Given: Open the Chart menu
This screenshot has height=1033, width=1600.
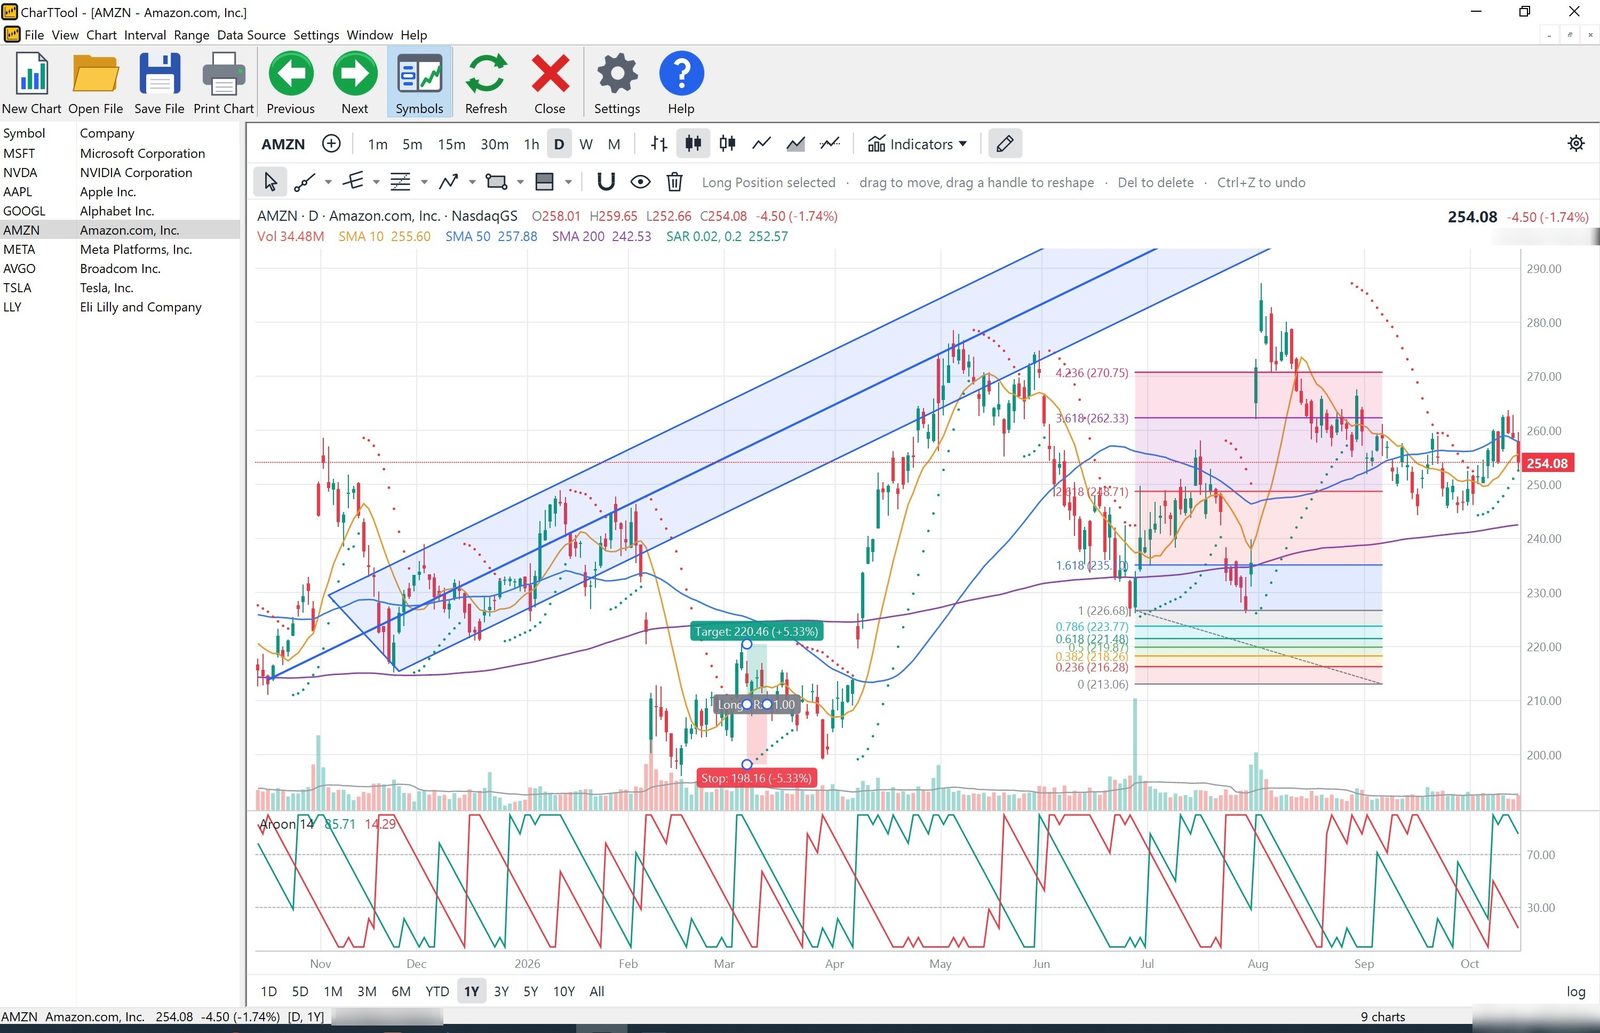Looking at the screenshot, I should click(x=101, y=35).
